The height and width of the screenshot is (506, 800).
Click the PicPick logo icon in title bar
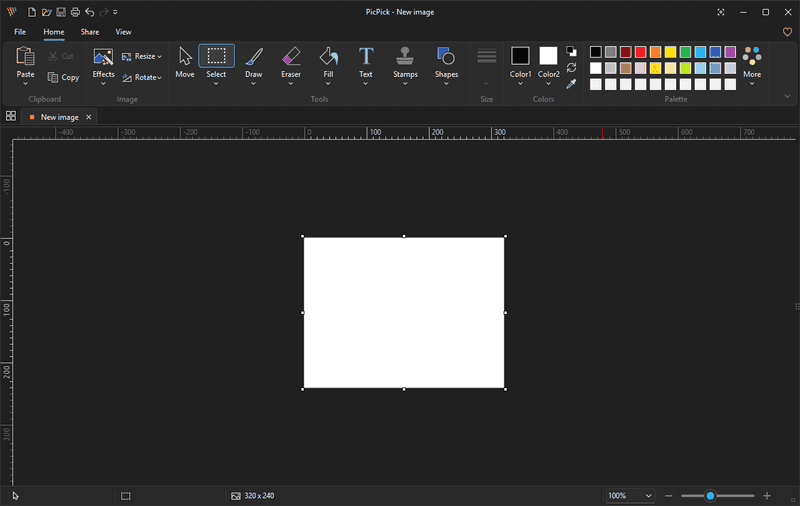coord(11,12)
